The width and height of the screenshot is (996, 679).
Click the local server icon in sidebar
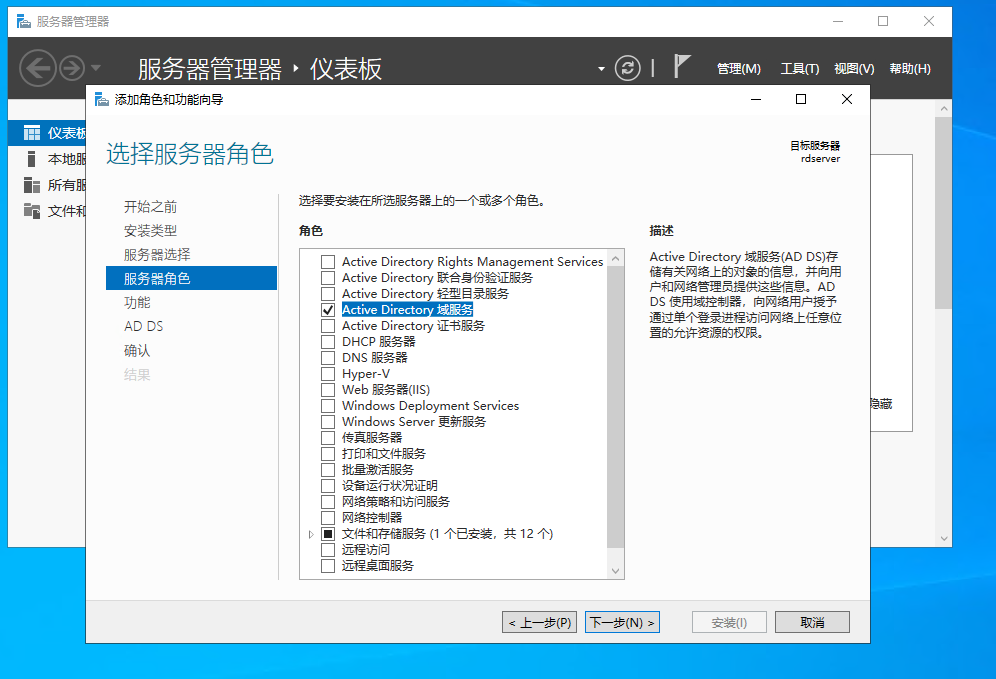(x=32, y=159)
